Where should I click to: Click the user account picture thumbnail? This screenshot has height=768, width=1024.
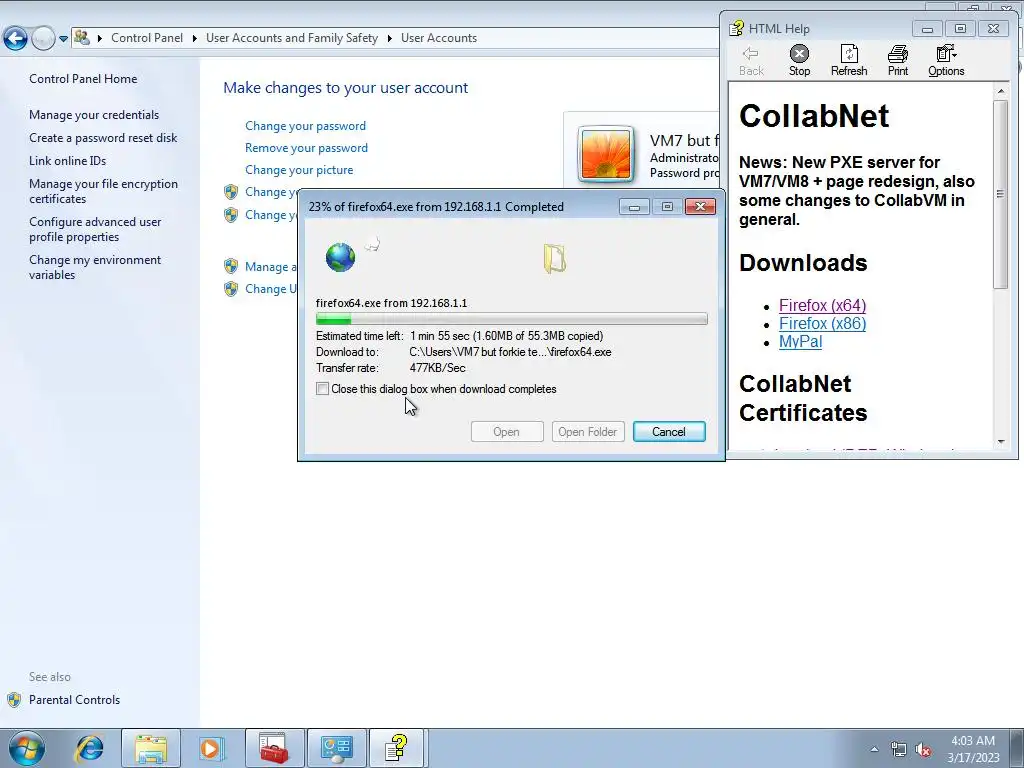(605, 153)
